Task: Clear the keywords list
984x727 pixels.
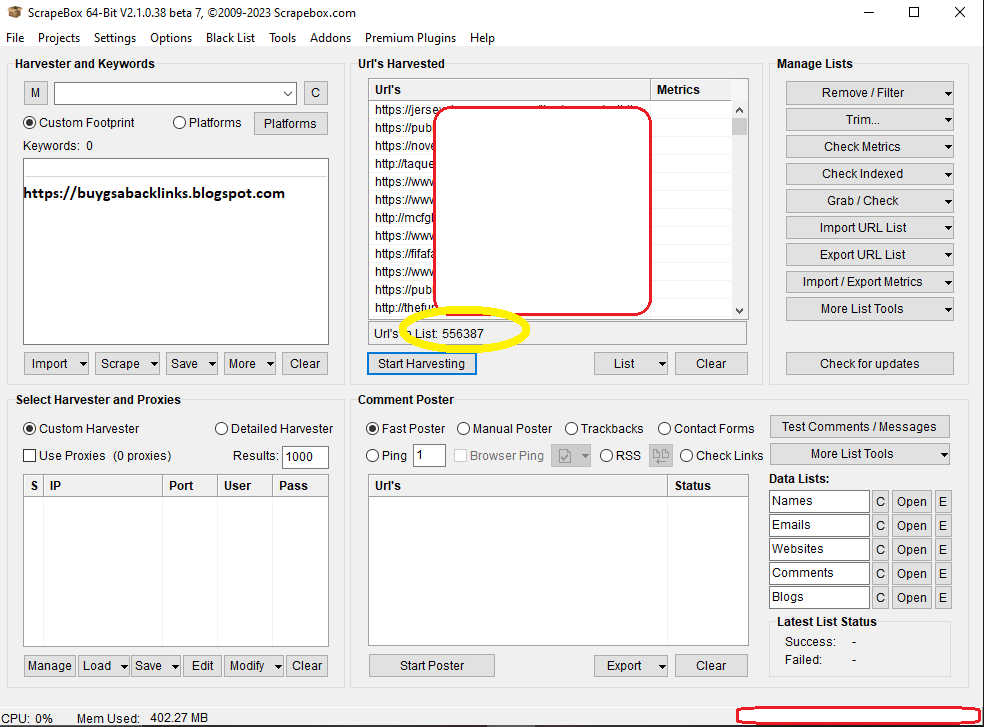Action: (304, 364)
